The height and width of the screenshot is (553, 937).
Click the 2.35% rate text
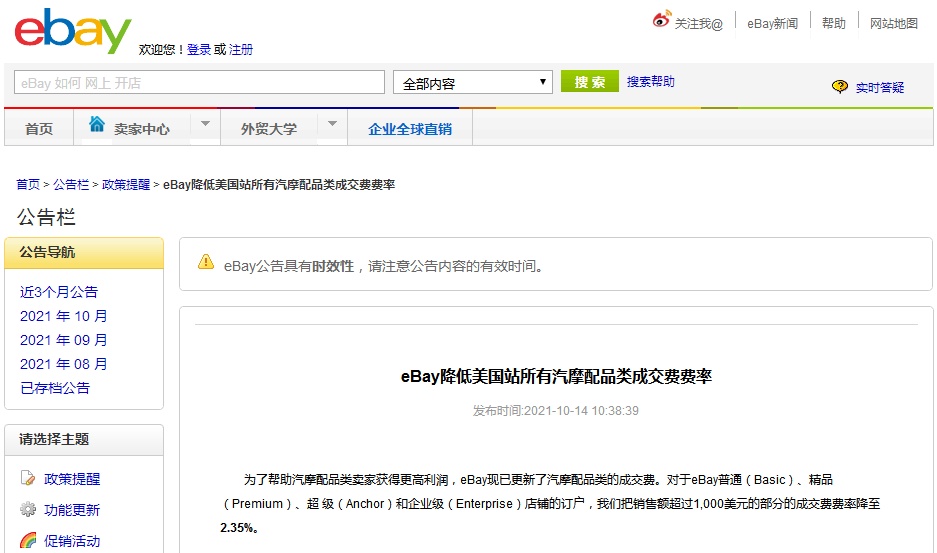[238, 528]
